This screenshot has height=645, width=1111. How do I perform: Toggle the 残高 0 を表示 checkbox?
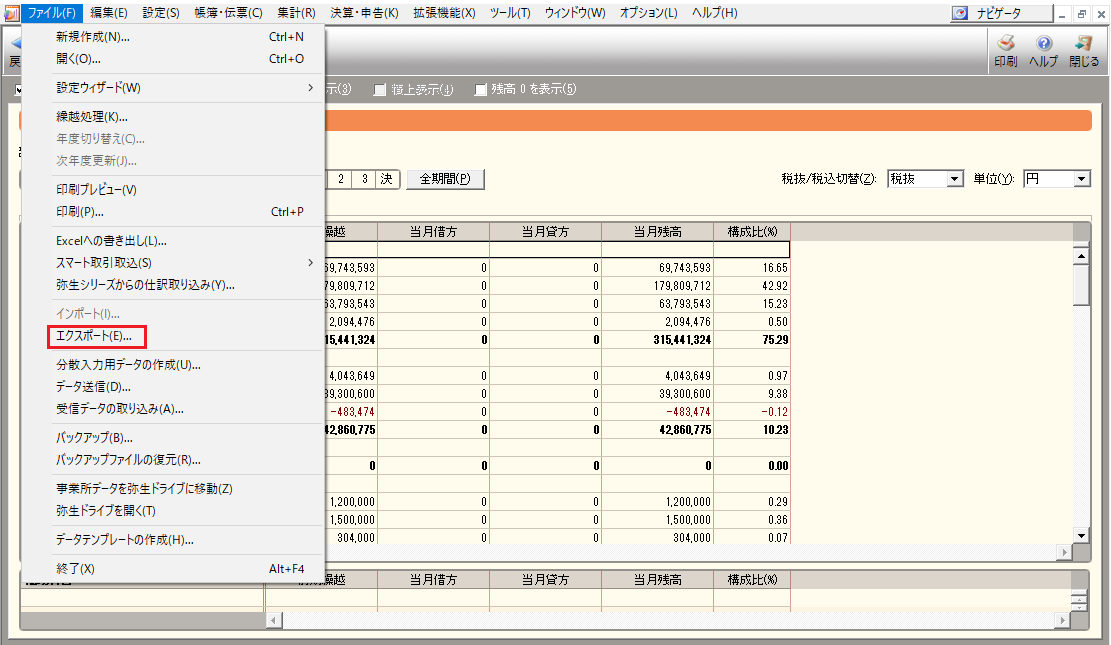(481, 90)
